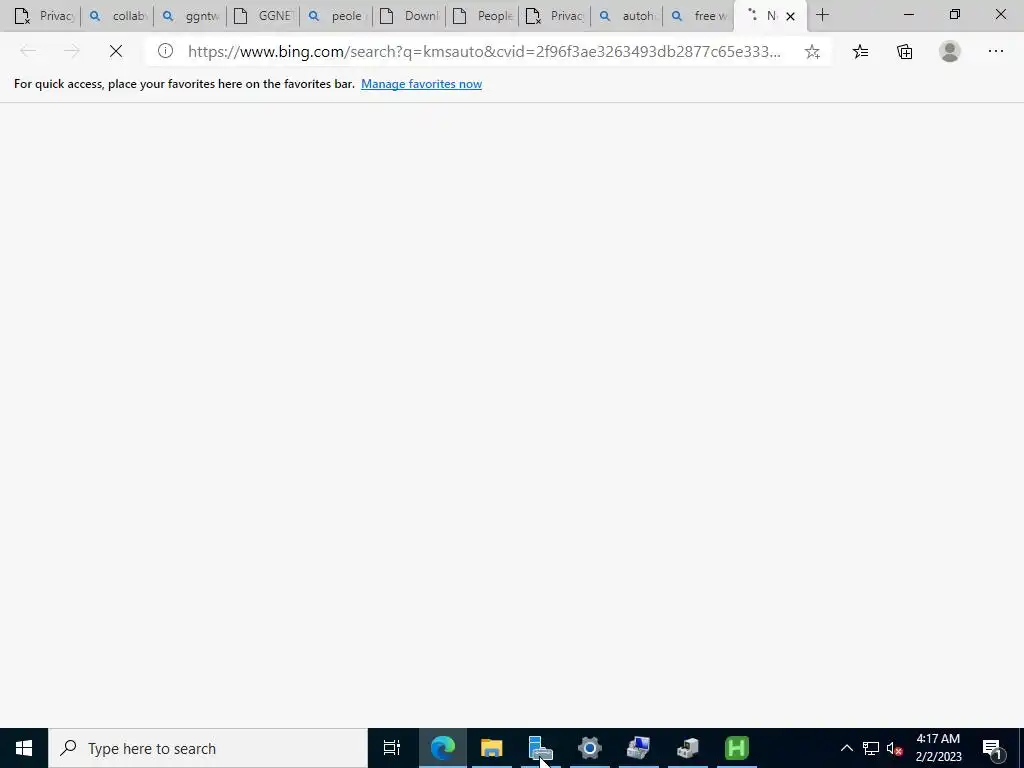Click the bing.com address bar URL

(484, 52)
